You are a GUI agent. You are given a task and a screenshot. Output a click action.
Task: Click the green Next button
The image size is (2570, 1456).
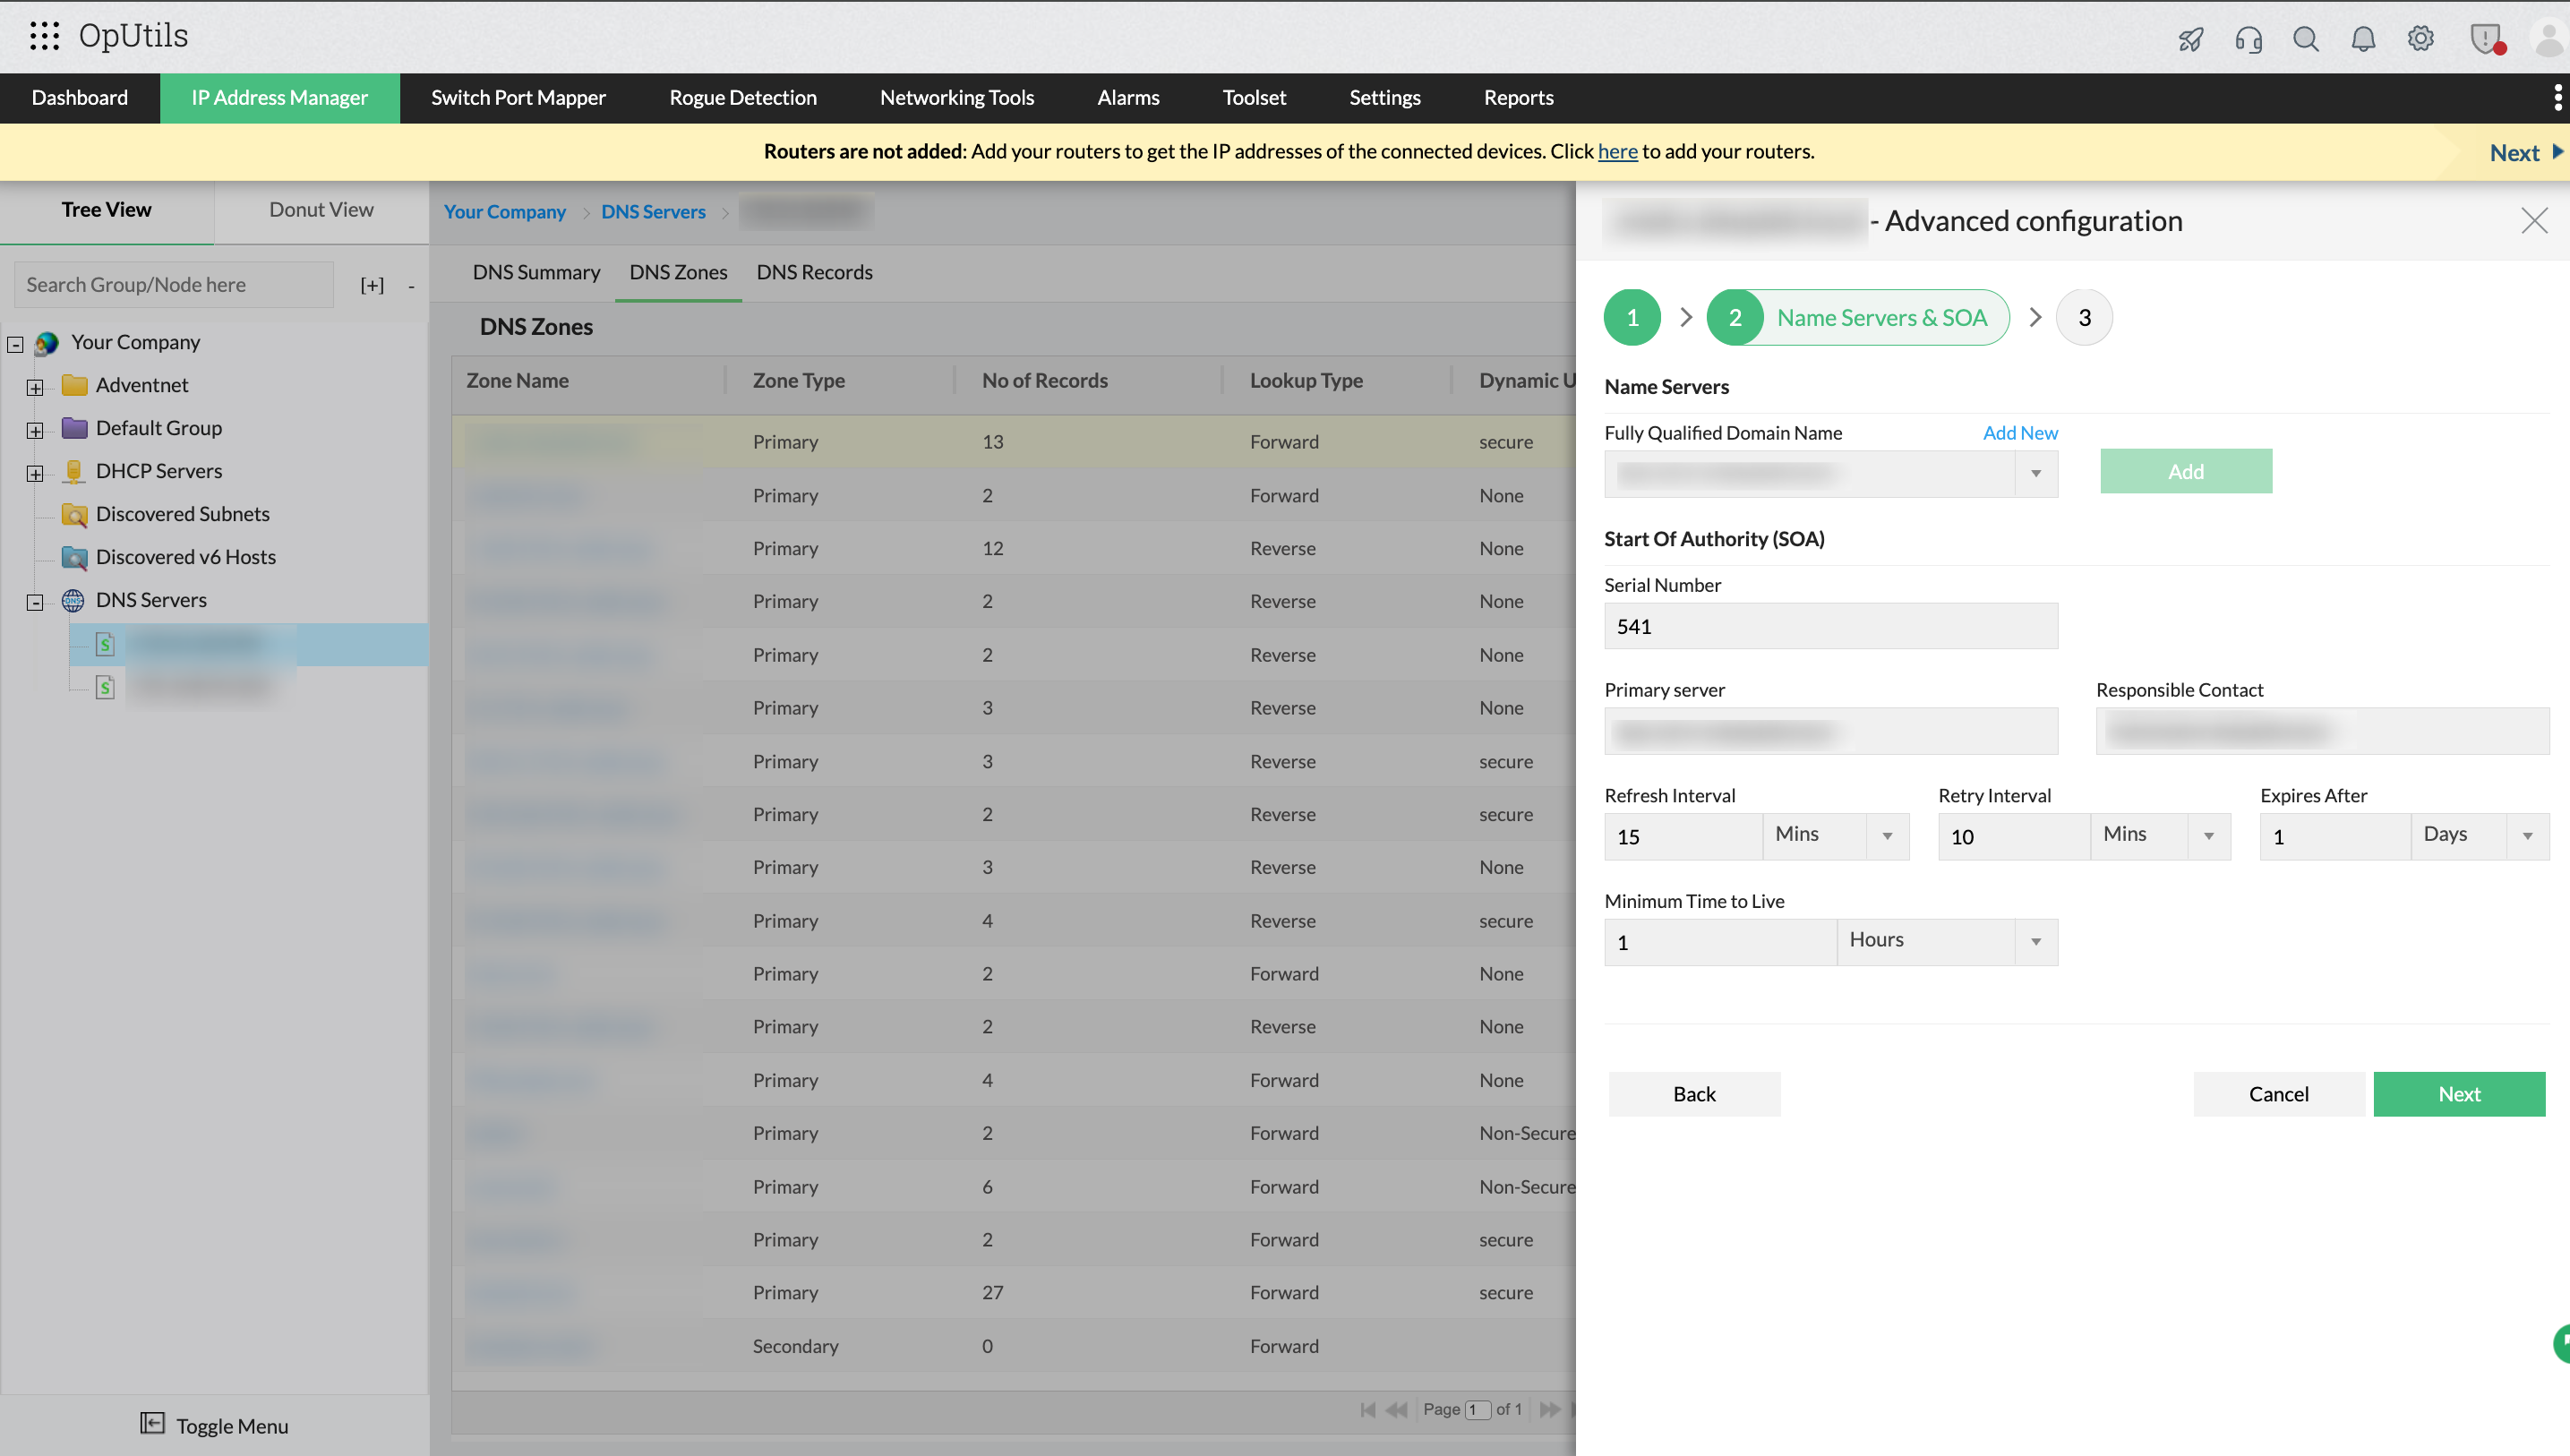(2458, 1094)
